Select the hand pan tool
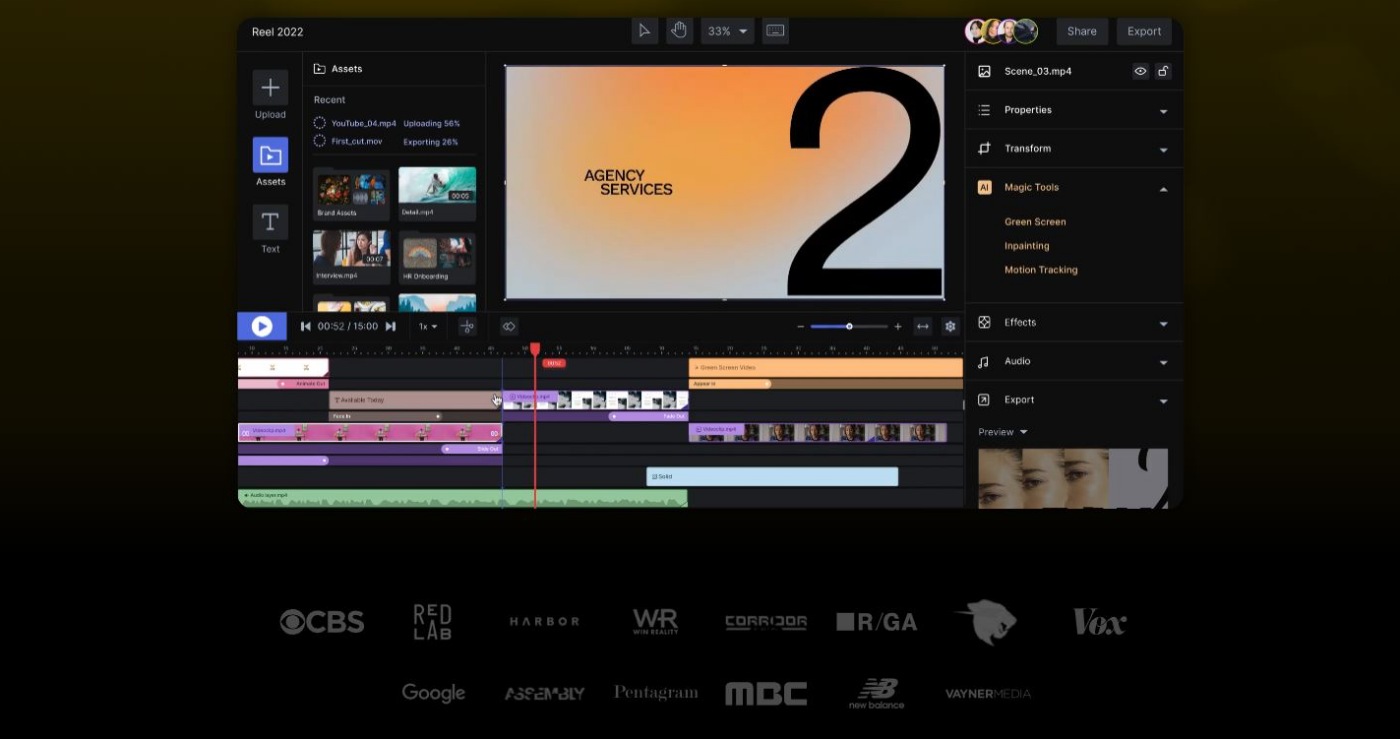This screenshot has width=1400, height=739. click(x=679, y=31)
